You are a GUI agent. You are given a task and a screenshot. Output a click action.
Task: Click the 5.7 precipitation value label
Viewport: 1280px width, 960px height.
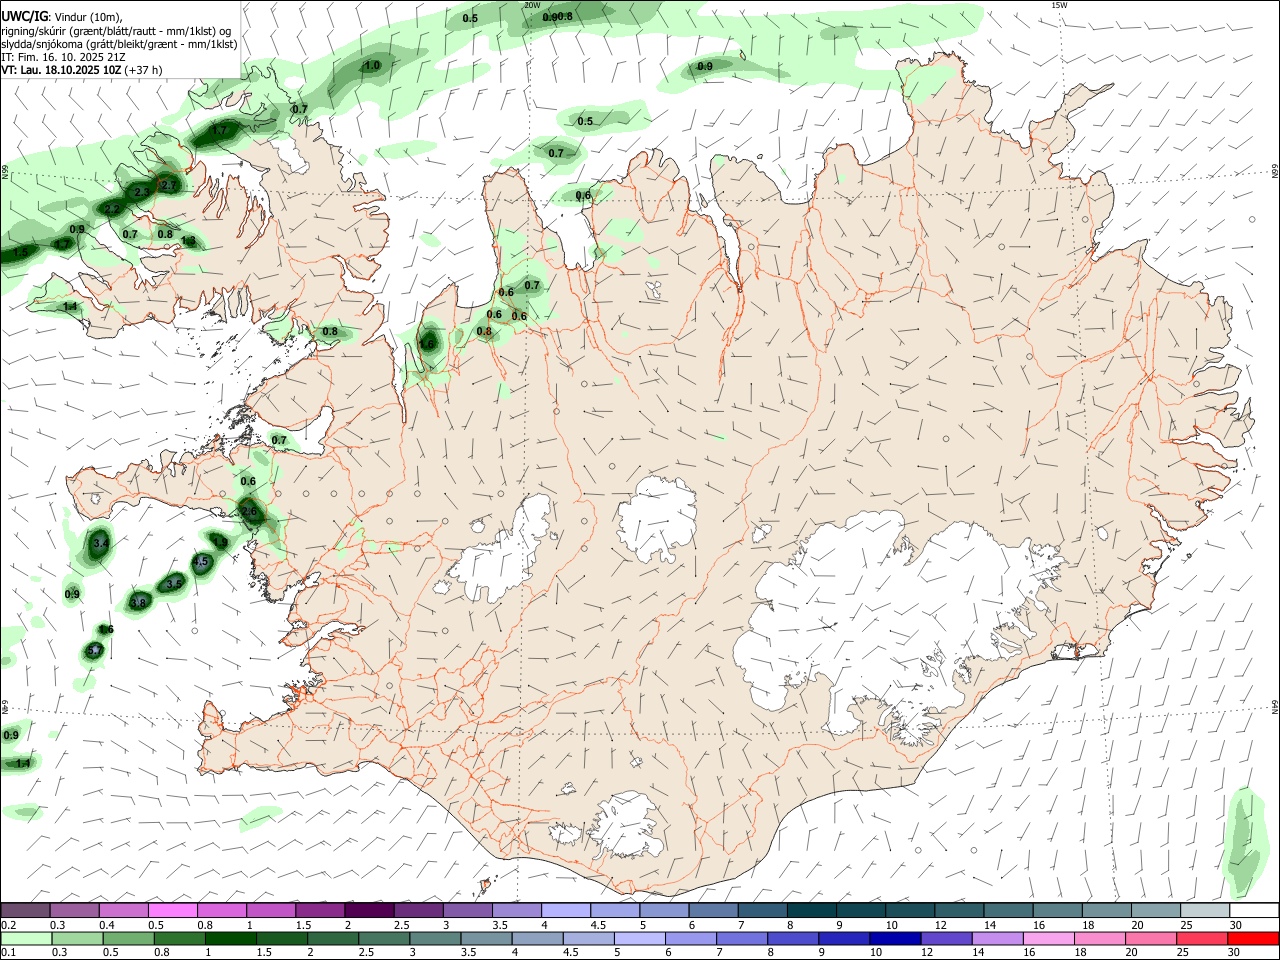[x=94, y=651]
